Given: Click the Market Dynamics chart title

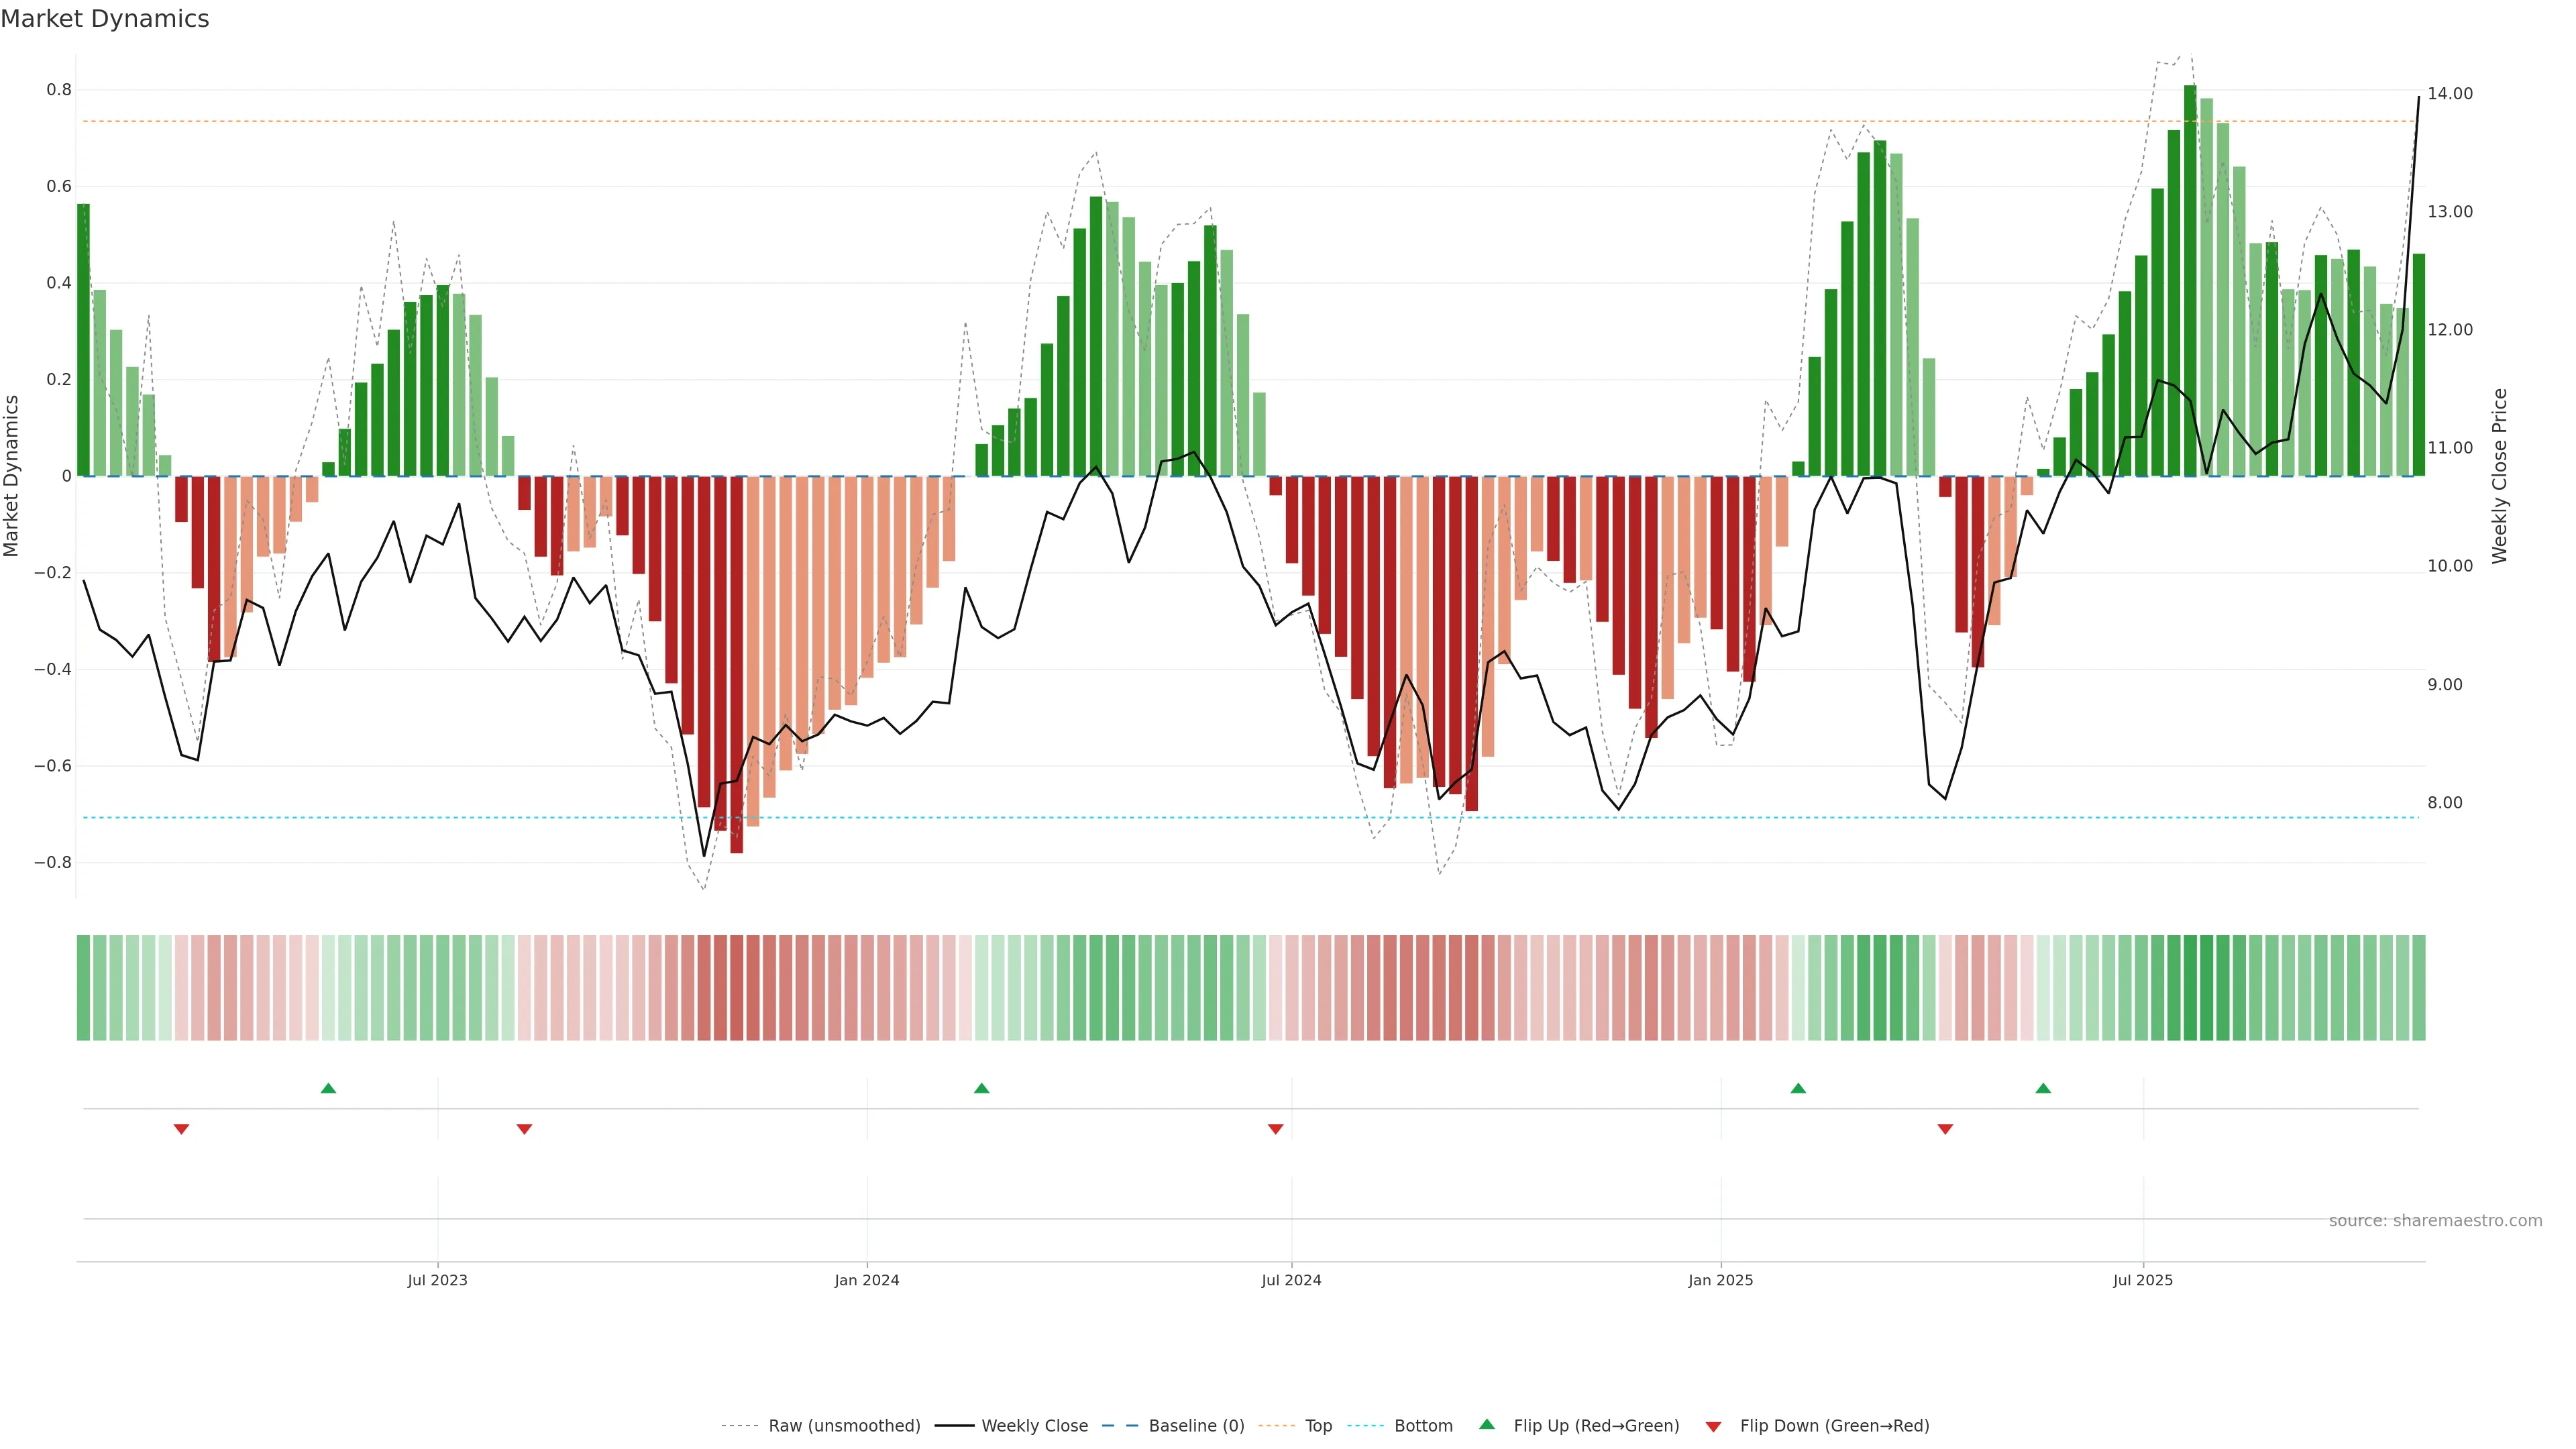Looking at the screenshot, I should click(105, 19).
